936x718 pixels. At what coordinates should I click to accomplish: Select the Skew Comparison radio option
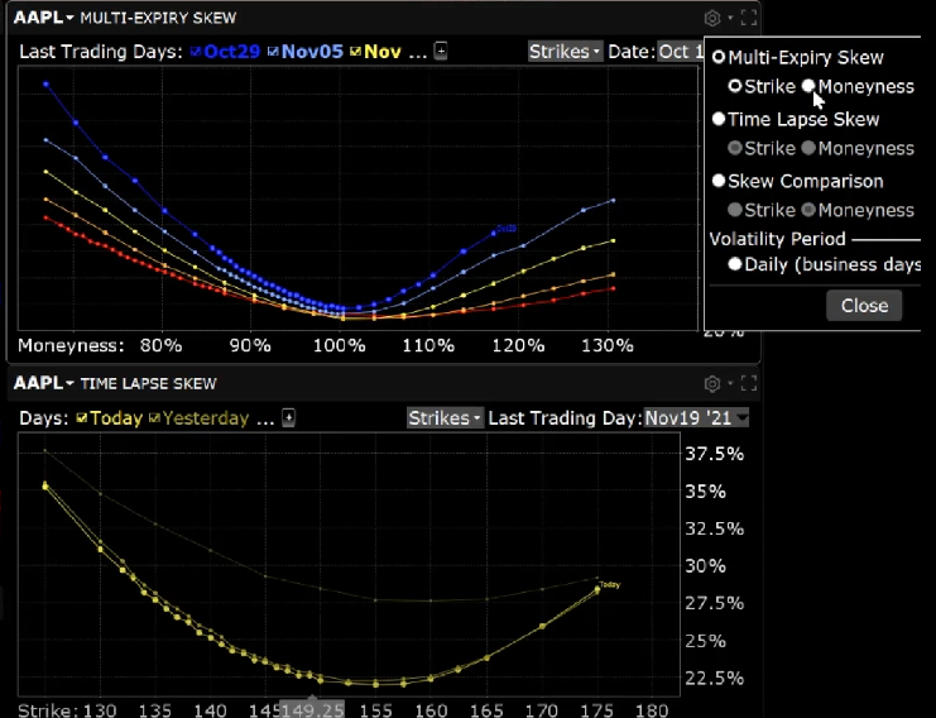[719, 181]
